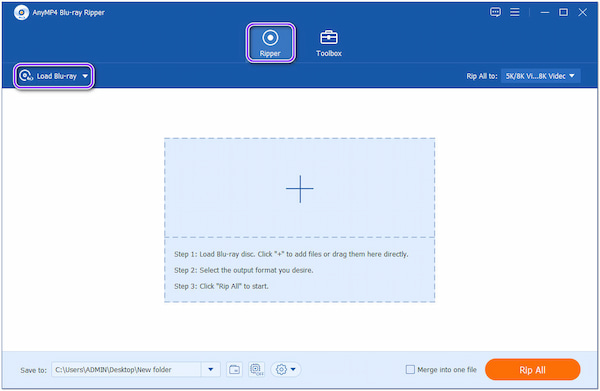Click the 'Step 2: Select the output format' text
This screenshot has width=600, height=391.
pos(244,270)
